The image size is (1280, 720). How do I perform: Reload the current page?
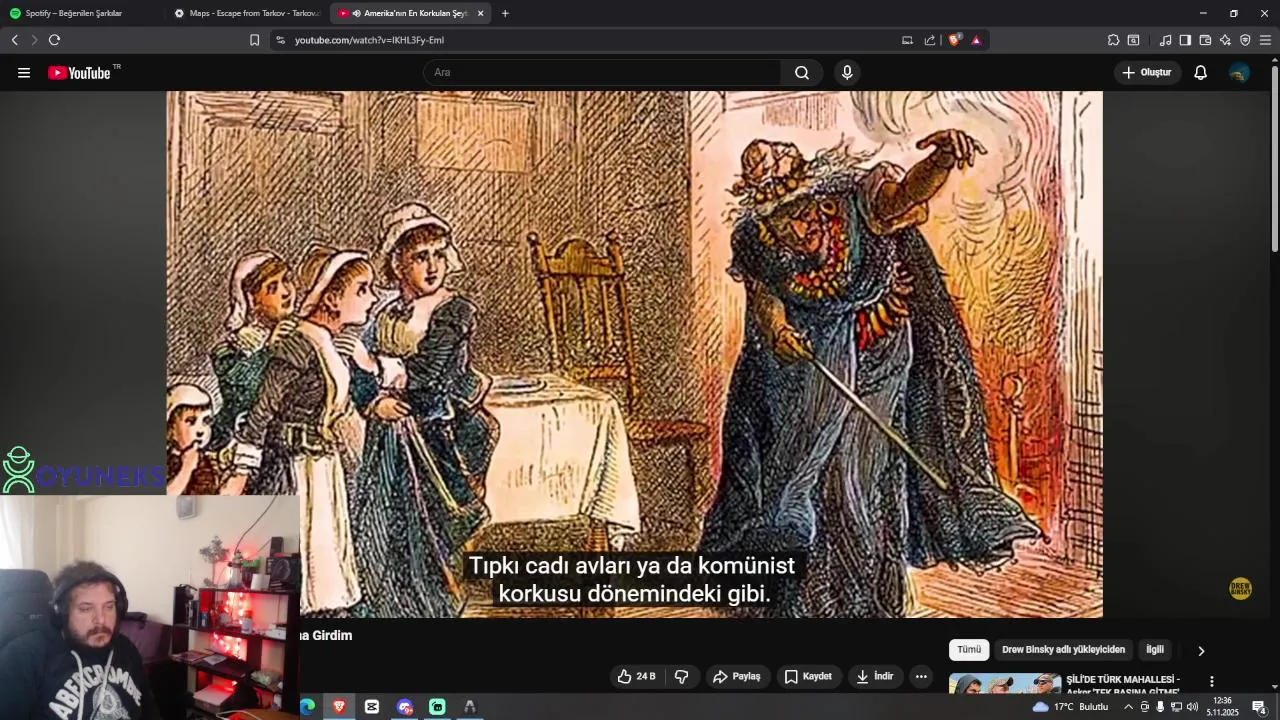[54, 40]
